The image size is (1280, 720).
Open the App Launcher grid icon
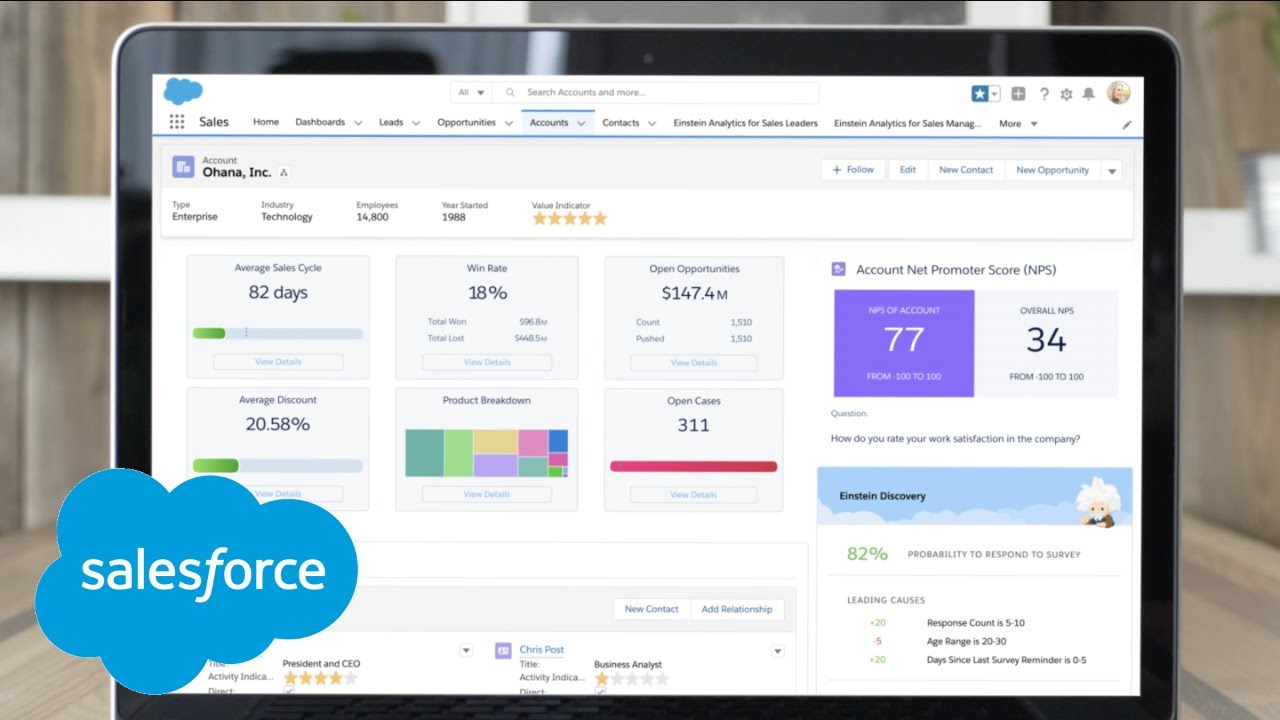click(x=177, y=122)
